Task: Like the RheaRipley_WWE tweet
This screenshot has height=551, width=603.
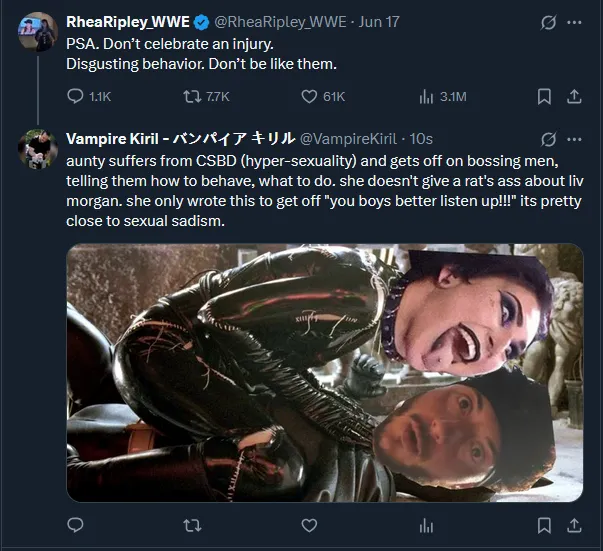Action: pos(310,96)
